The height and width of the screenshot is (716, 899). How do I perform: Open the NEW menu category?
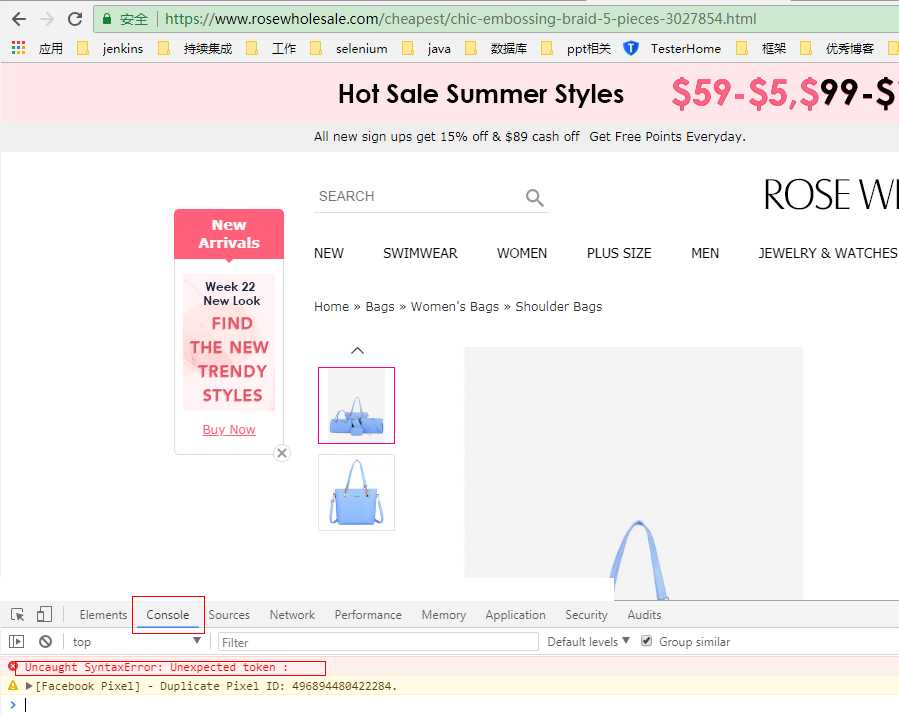click(x=329, y=253)
